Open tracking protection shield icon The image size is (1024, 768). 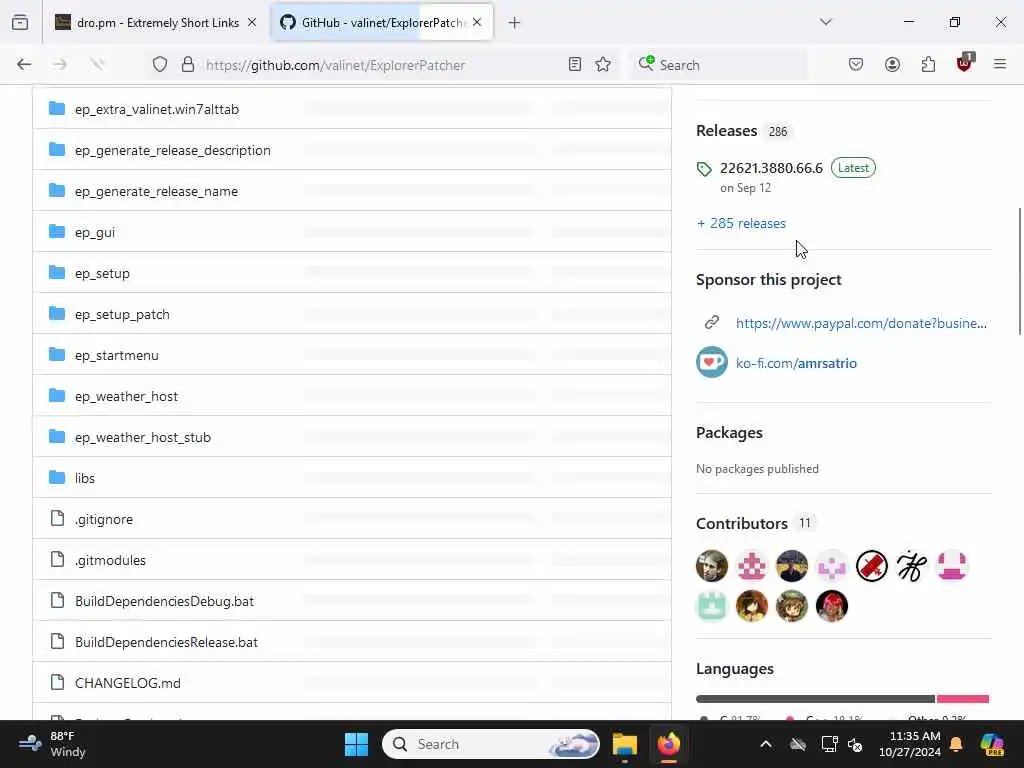click(160, 65)
